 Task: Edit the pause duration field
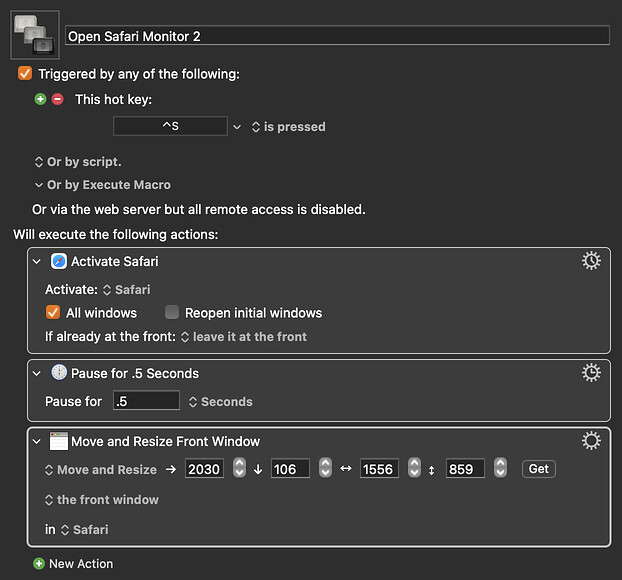point(146,400)
